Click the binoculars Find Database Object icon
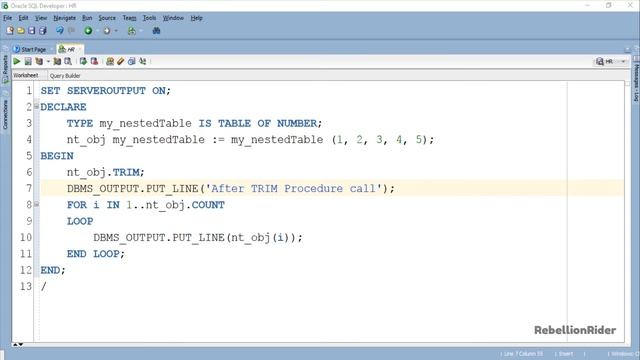 click(156, 31)
